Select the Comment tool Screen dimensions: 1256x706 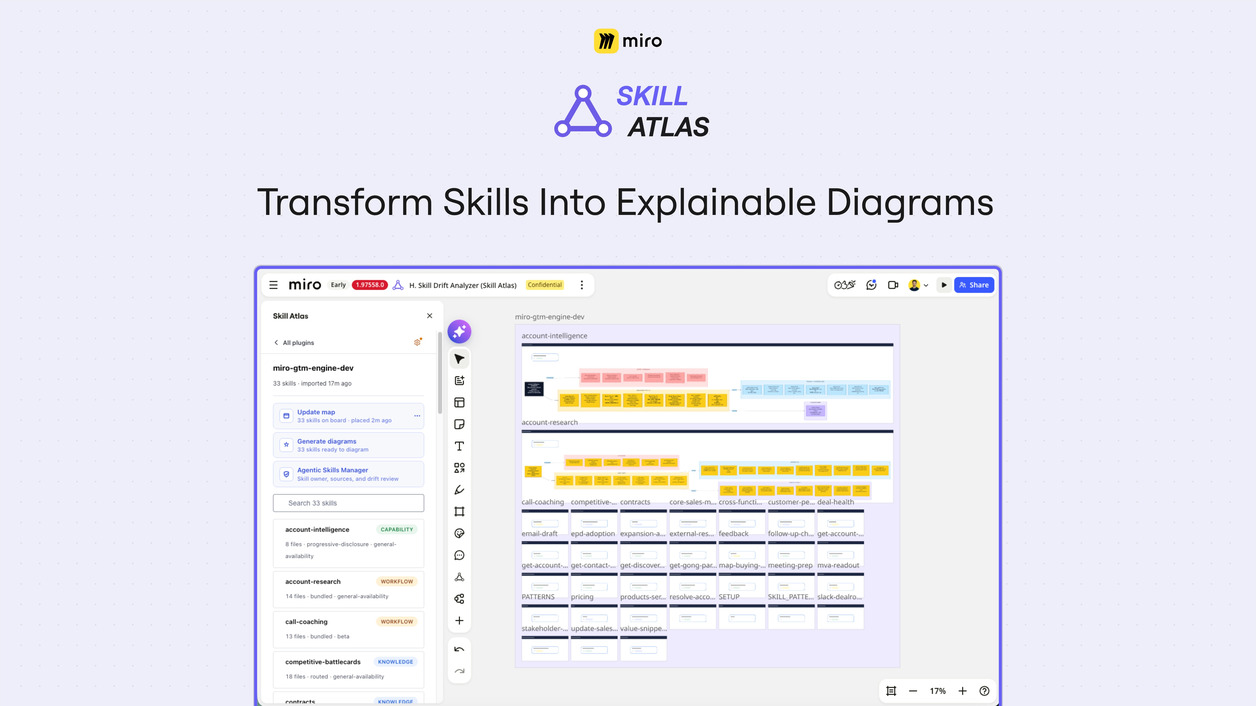459,555
